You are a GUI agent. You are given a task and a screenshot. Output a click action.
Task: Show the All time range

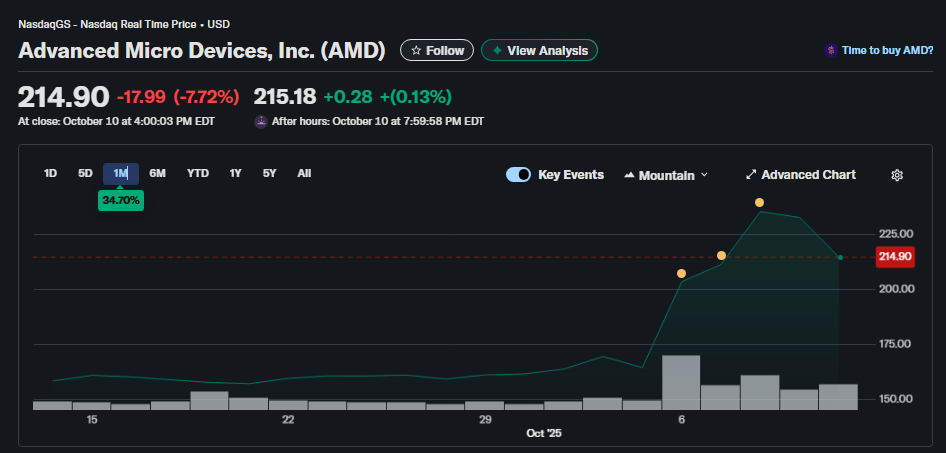(304, 174)
